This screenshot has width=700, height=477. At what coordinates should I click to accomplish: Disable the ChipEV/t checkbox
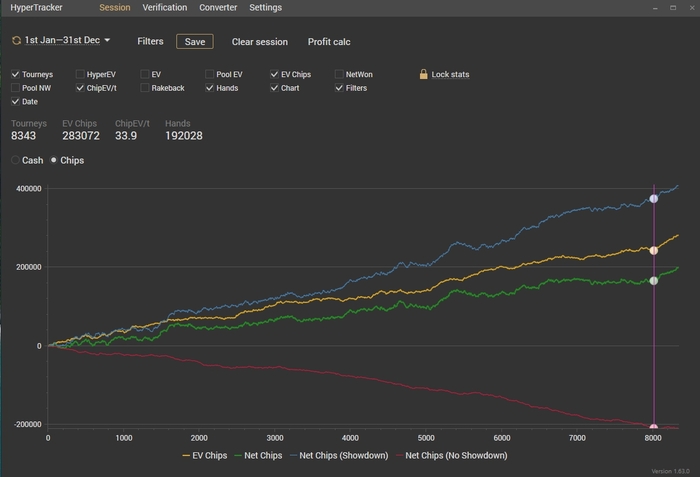(x=80, y=88)
